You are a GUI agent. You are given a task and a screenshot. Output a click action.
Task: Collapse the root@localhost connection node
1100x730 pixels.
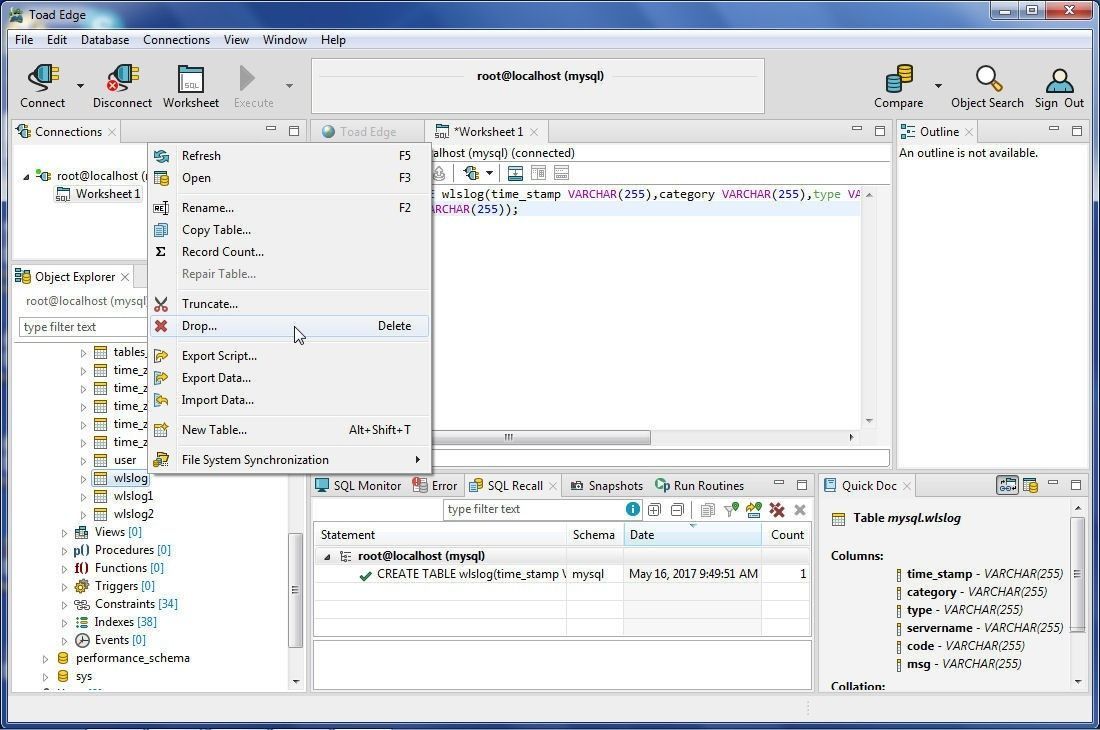tap(27, 177)
